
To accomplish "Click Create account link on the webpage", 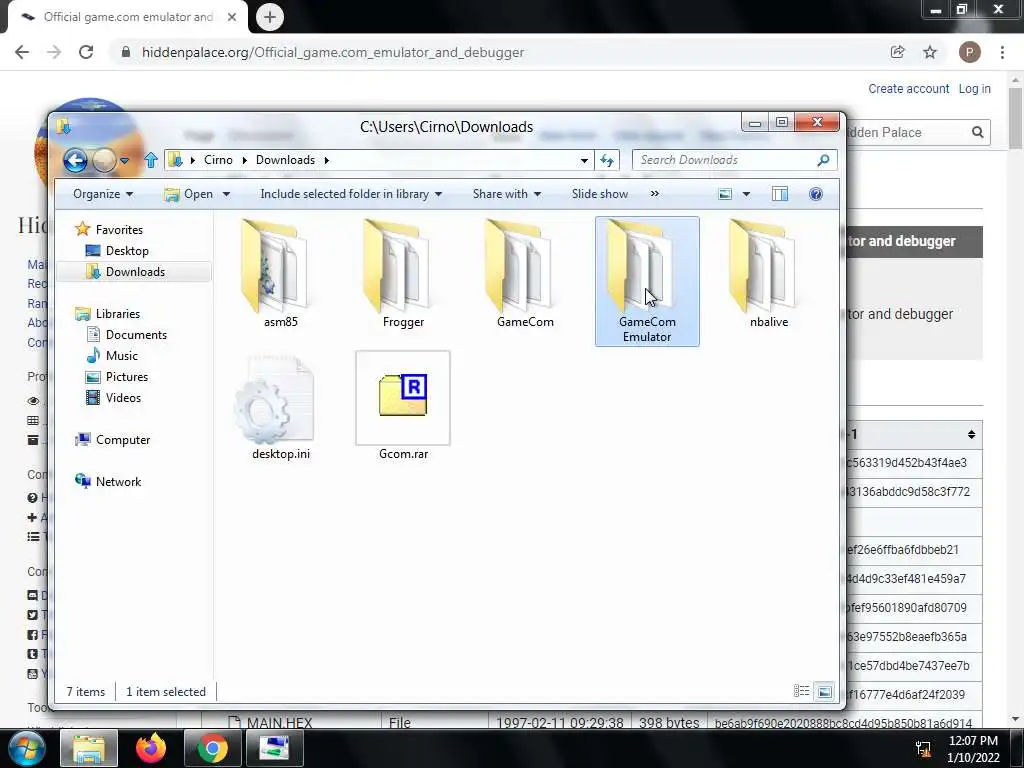I will click(x=908, y=89).
